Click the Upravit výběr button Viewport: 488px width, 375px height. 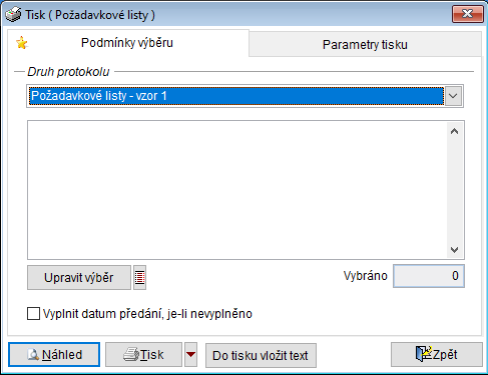[79, 277]
